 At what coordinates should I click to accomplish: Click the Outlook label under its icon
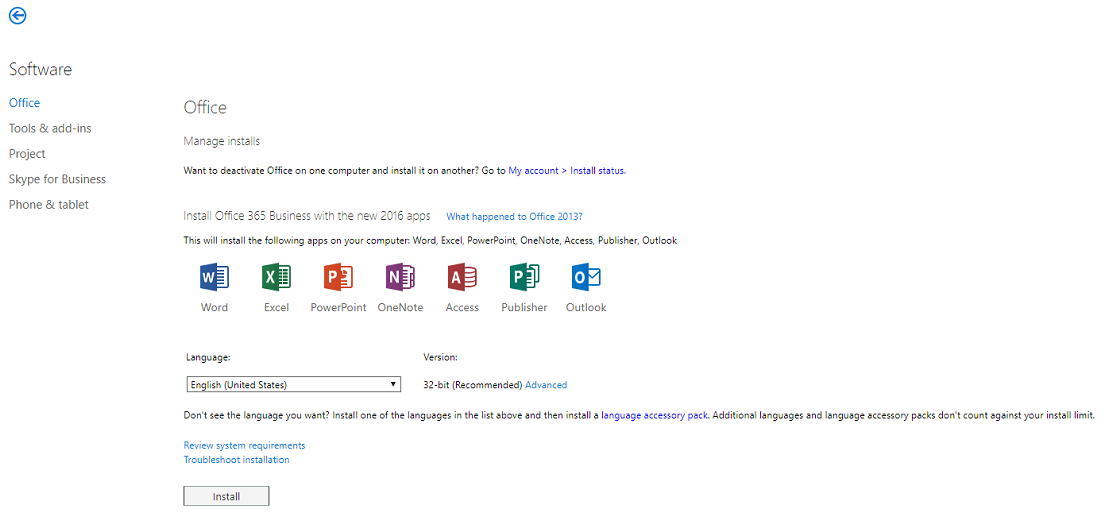pos(586,308)
